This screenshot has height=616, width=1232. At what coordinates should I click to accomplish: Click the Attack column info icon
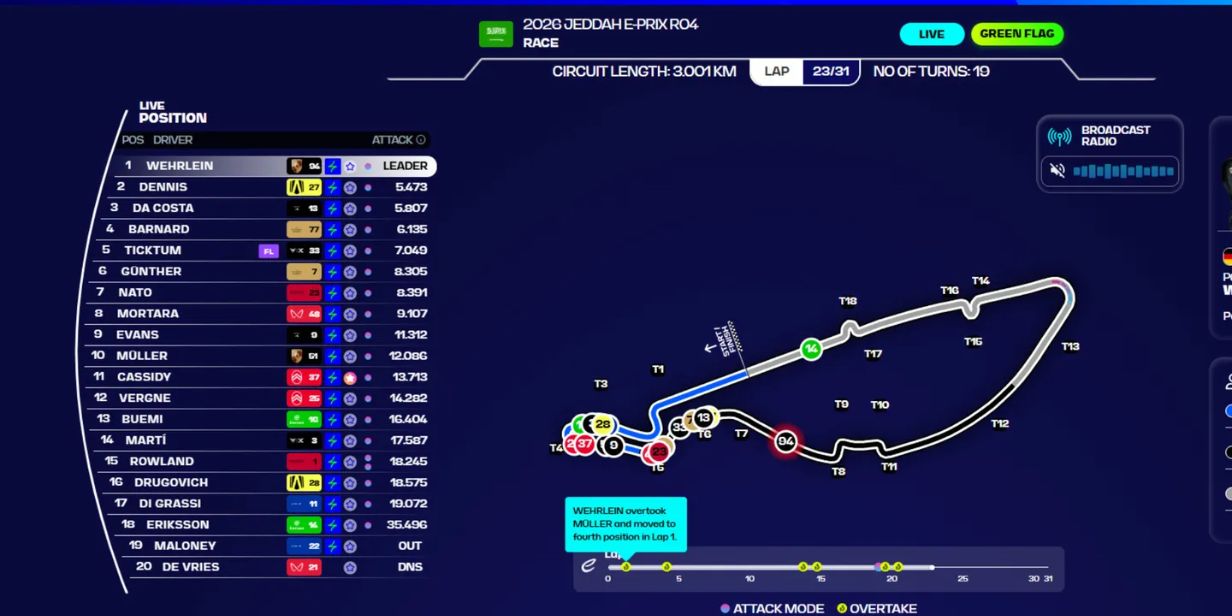point(421,140)
